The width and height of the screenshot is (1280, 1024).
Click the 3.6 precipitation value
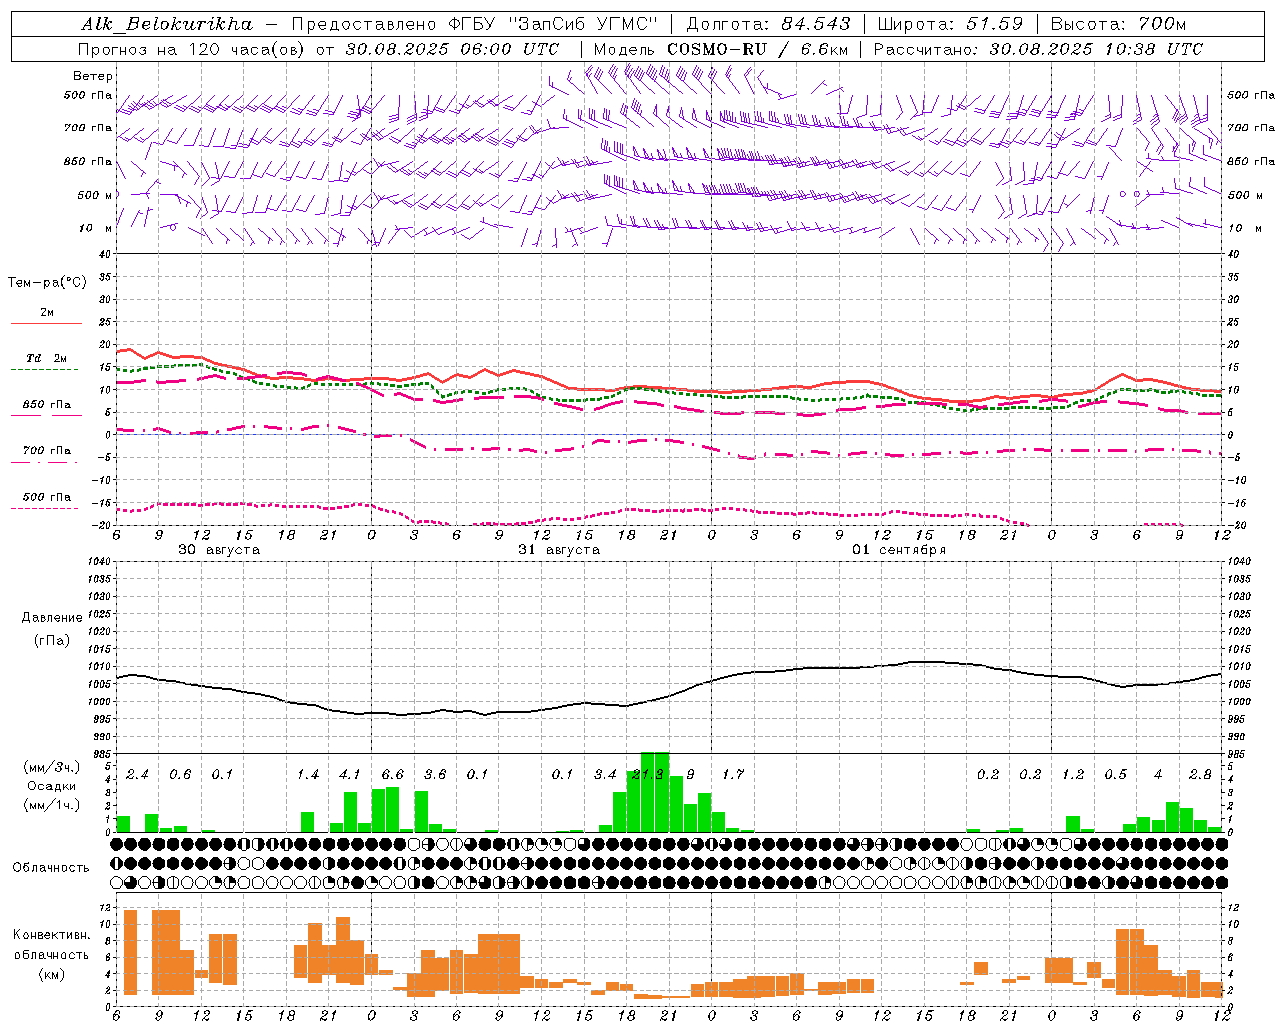pyautogui.click(x=435, y=775)
